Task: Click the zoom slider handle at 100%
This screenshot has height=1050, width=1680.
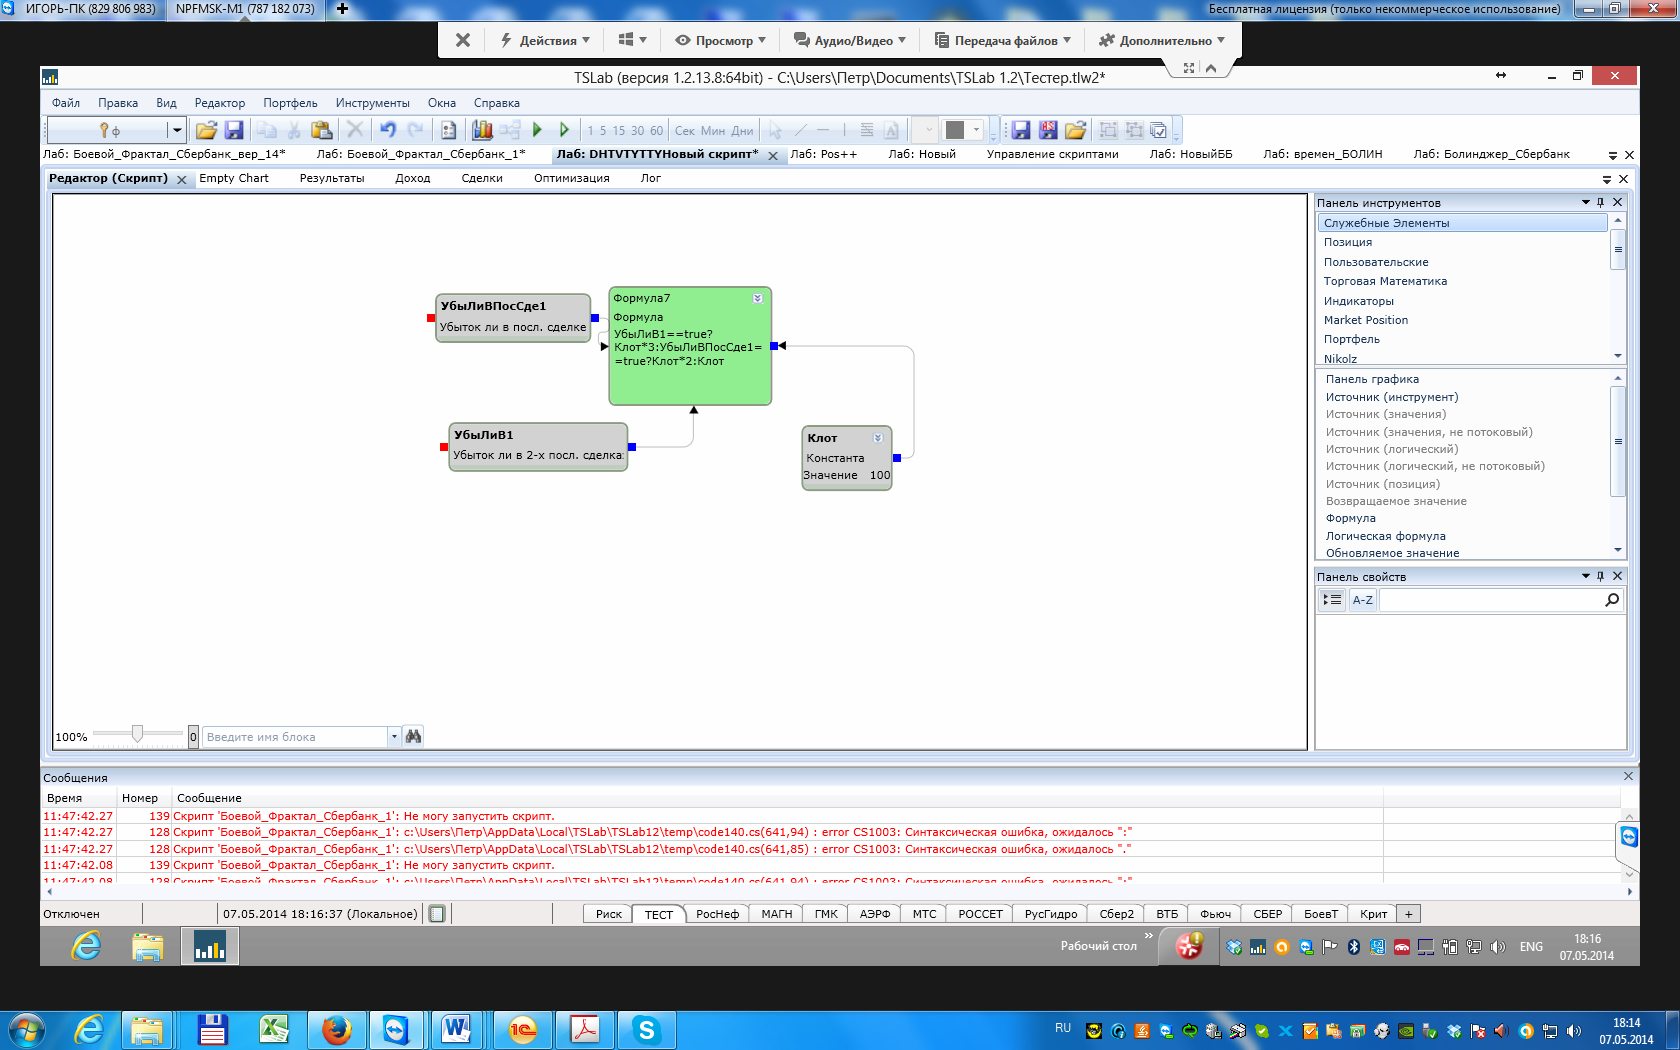Action: click(x=137, y=734)
